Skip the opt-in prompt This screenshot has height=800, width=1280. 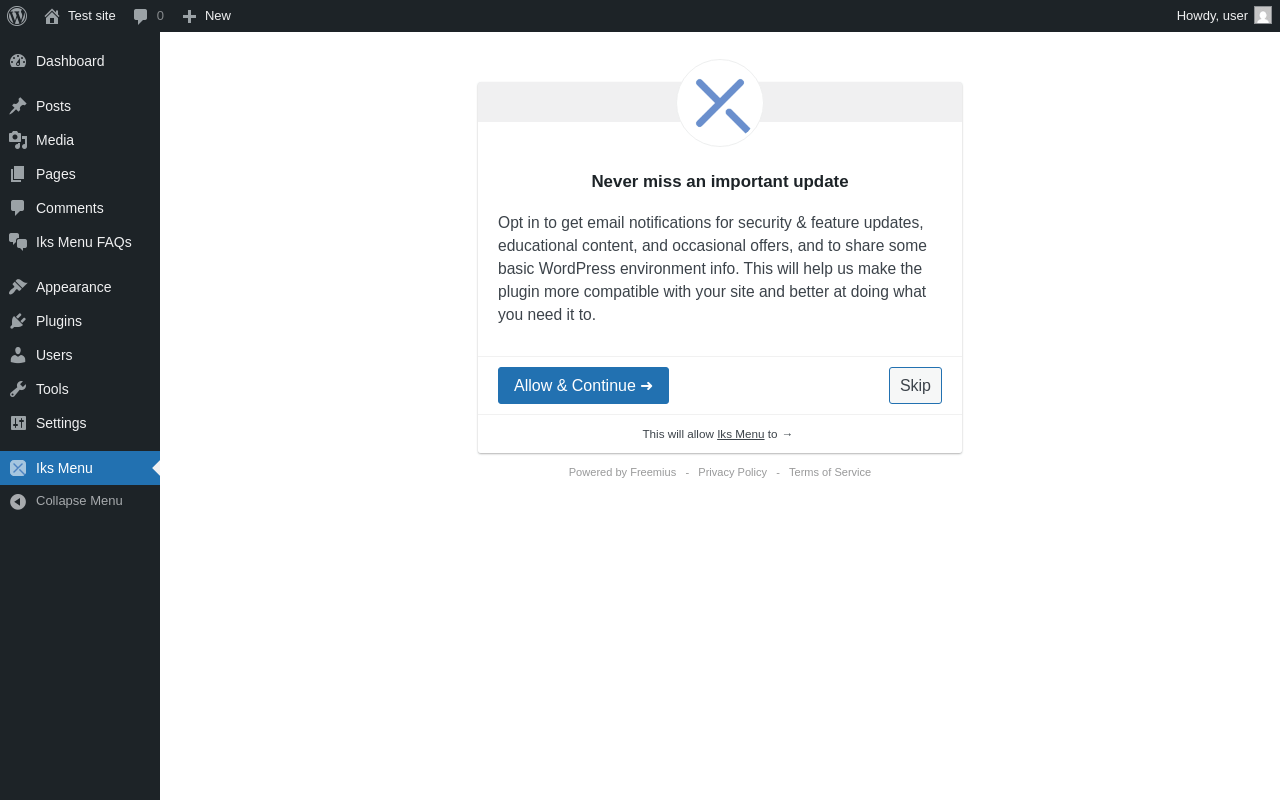[915, 385]
